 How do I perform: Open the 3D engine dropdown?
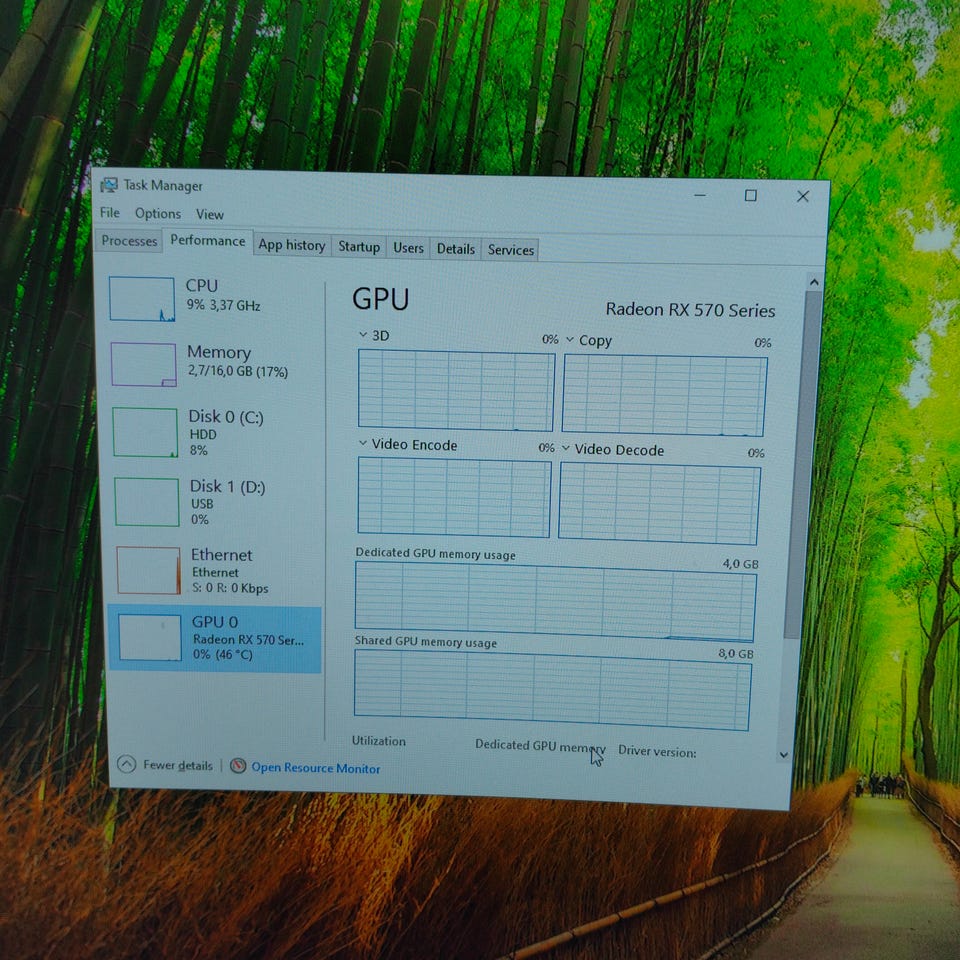click(x=363, y=334)
